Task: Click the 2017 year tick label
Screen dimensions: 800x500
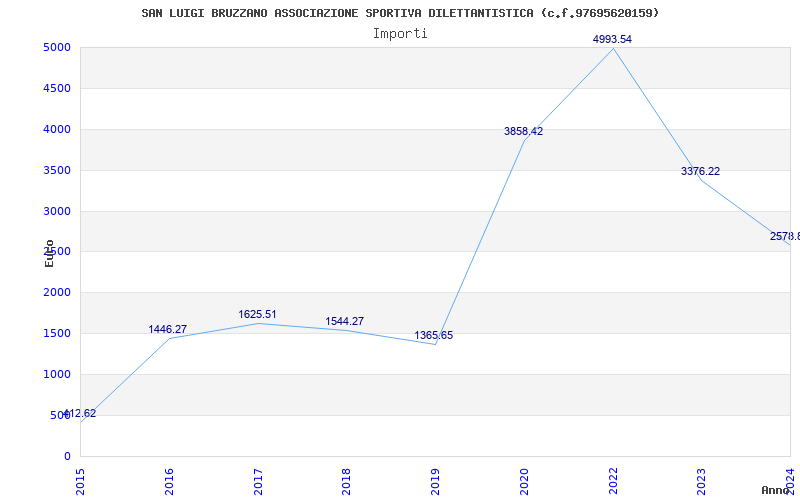Action: pyautogui.click(x=258, y=482)
